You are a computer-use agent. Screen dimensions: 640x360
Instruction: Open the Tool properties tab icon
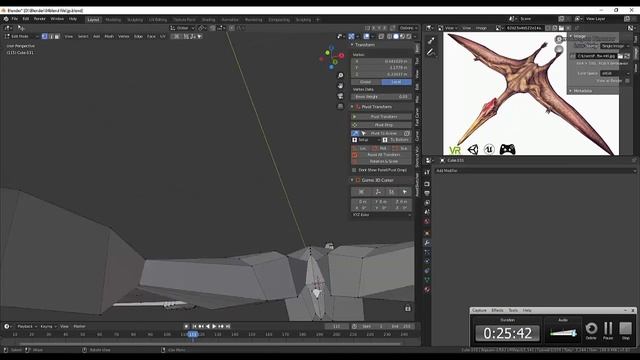click(427, 173)
